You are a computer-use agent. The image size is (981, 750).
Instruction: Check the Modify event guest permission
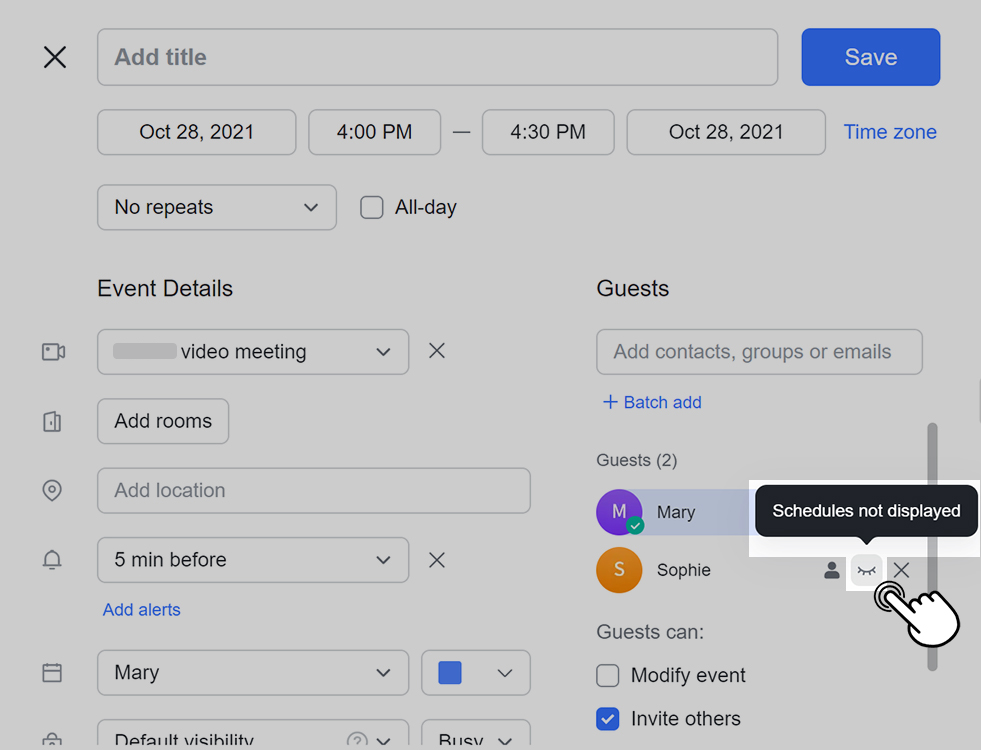pos(608,676)
